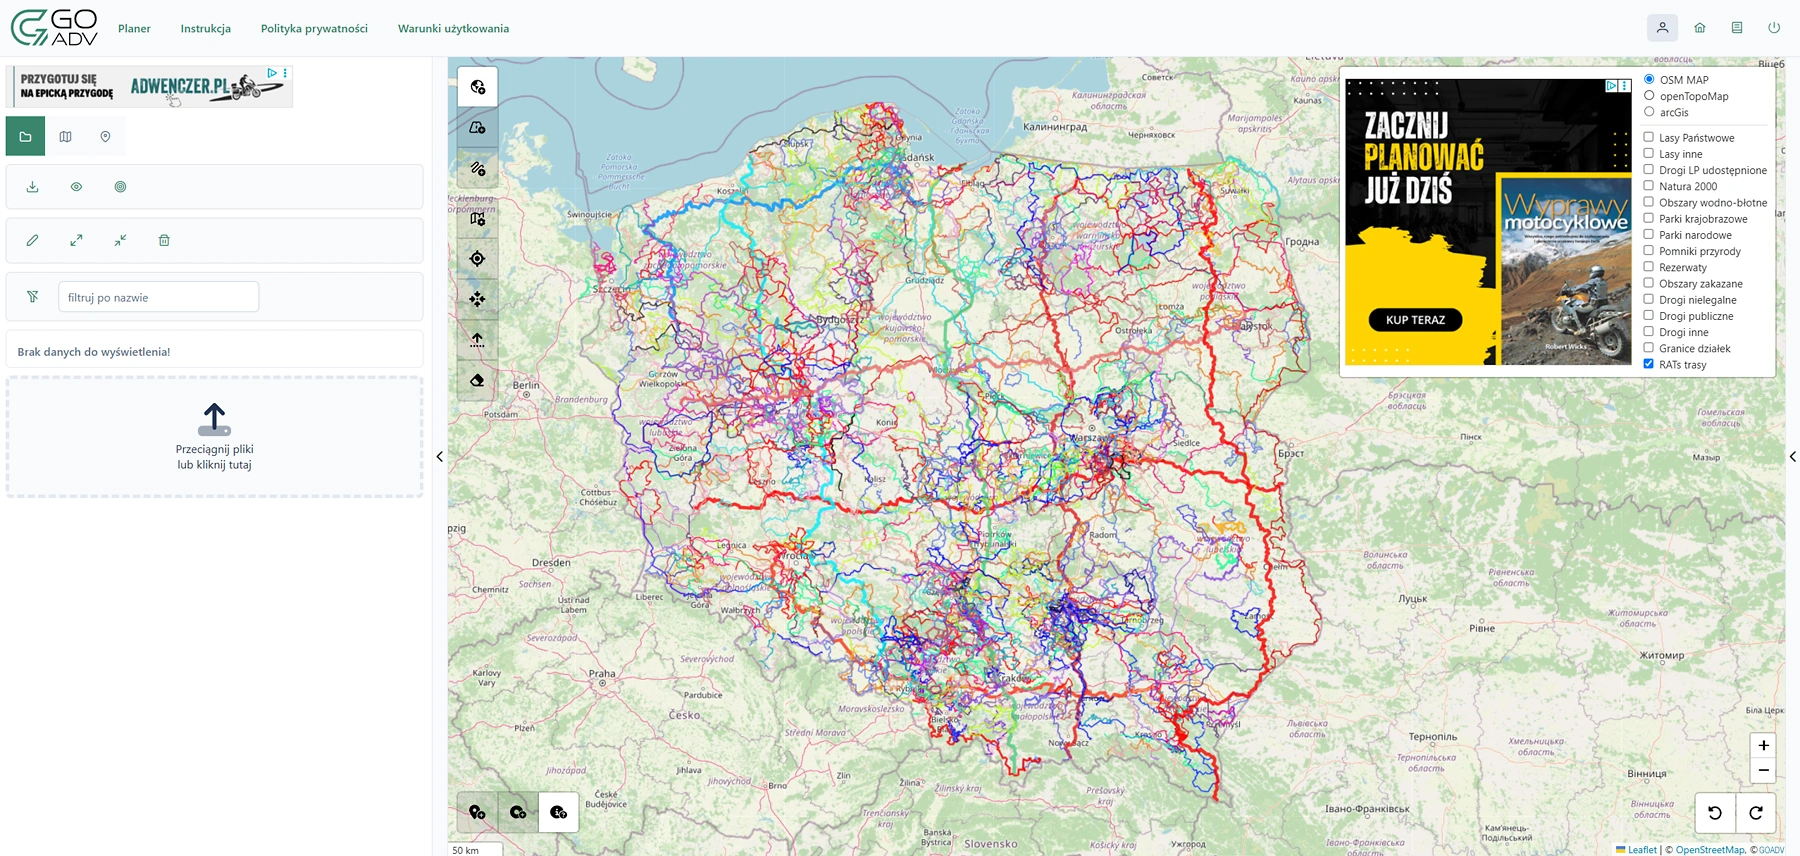Image resolution: width=1800 pixels, height=856 pixels.
Task: Expand the right panel chevron arrow
Action: 1792,457
